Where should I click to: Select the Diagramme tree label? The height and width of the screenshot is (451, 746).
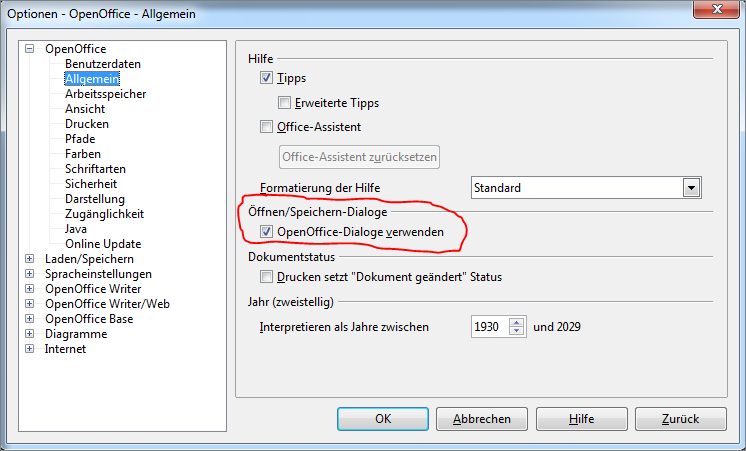pyautogui.click(x=76, y=333)
